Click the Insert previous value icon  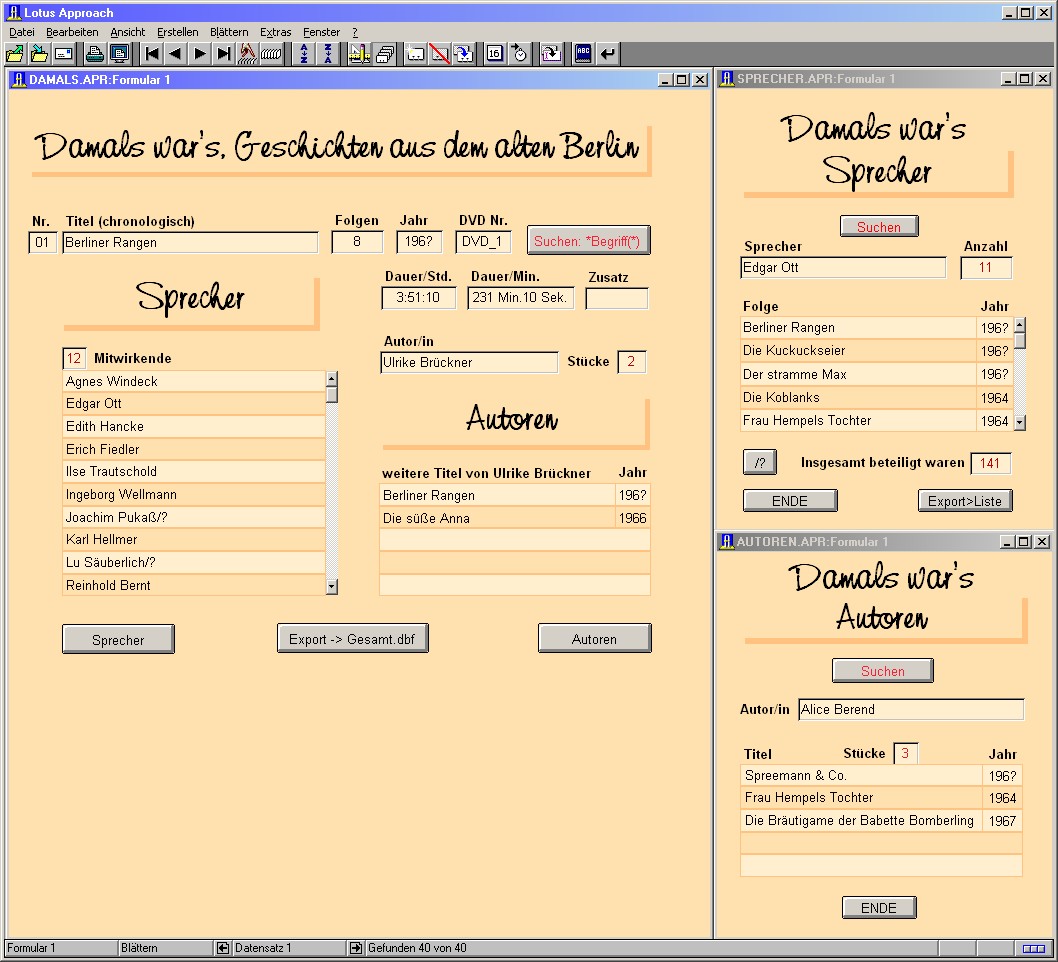click(551, 54)
